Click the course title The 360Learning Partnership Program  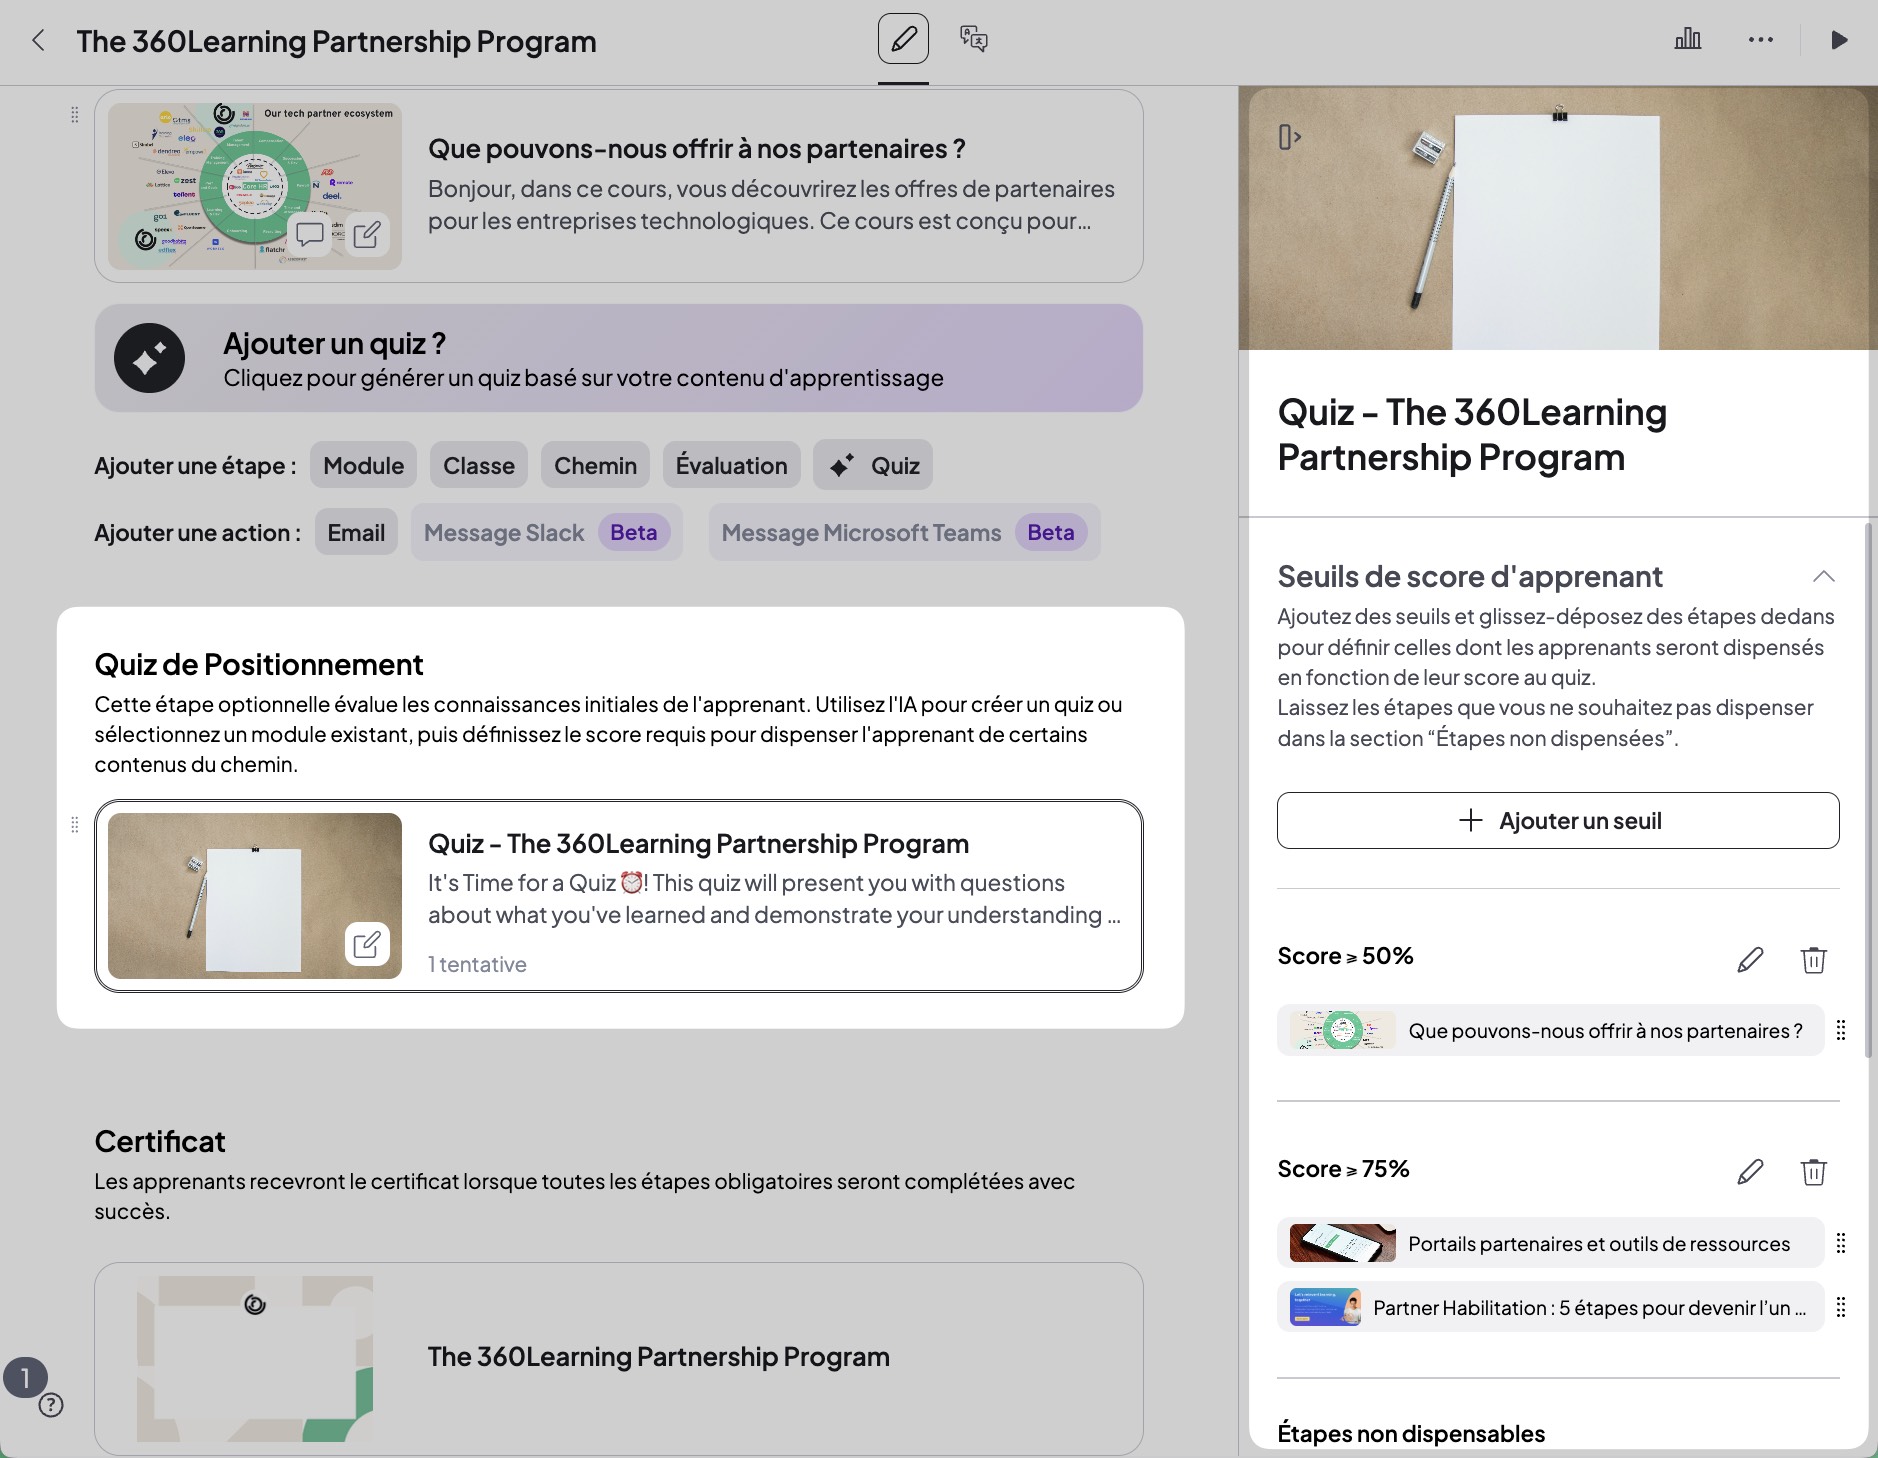336,41
